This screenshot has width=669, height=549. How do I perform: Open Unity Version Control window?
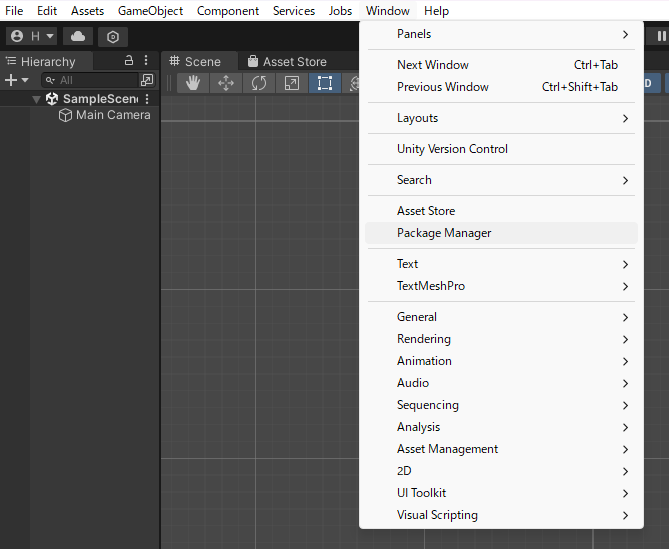pos(501,149)
